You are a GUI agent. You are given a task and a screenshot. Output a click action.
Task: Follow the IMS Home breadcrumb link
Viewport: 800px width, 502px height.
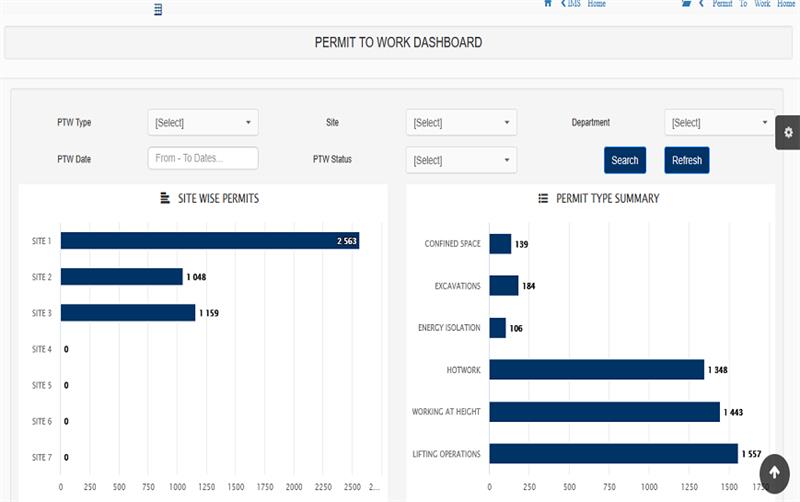(586, 4)
